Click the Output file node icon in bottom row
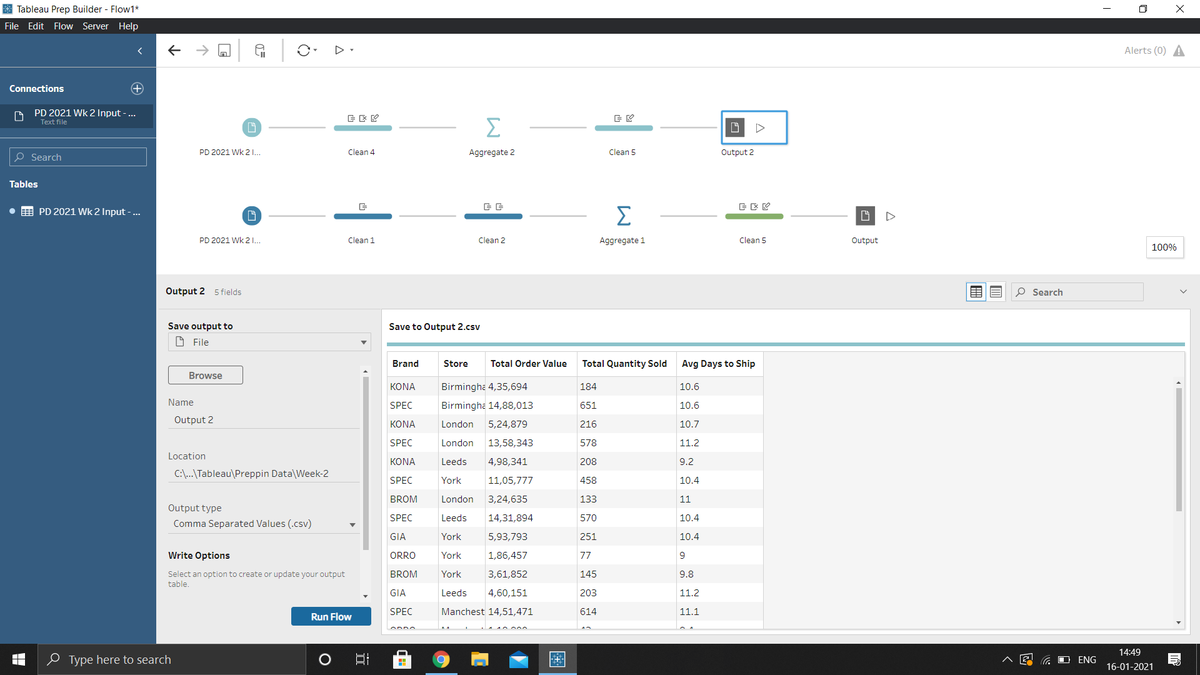Viewport: 1200px width, 675px height. pyautogui.click(x=866, y=216)
